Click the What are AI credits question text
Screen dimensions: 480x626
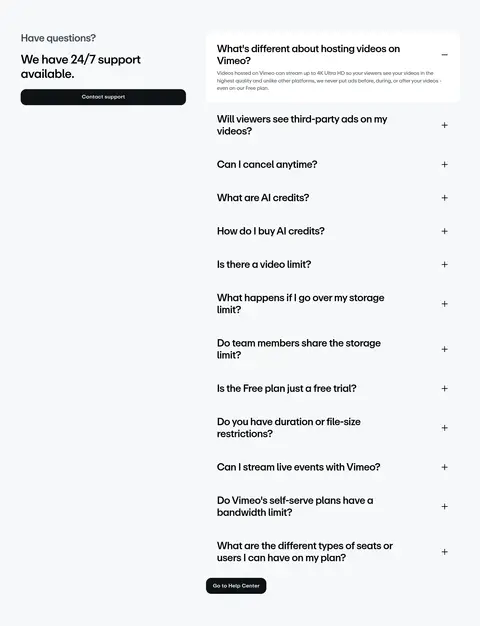[x=263, y=198]
